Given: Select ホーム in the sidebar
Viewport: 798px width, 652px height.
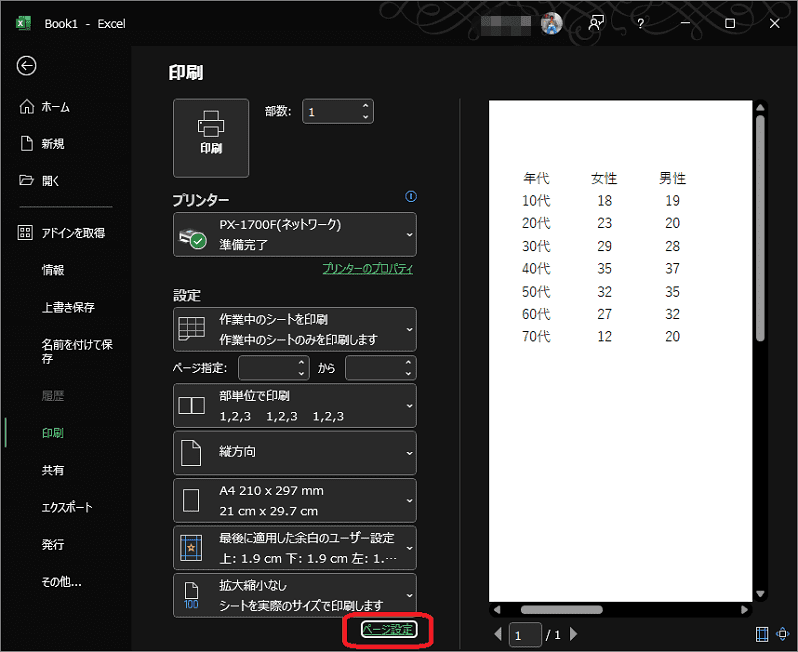Looking at the screenshot, I should pyautogui.click(x=55, y=107).
